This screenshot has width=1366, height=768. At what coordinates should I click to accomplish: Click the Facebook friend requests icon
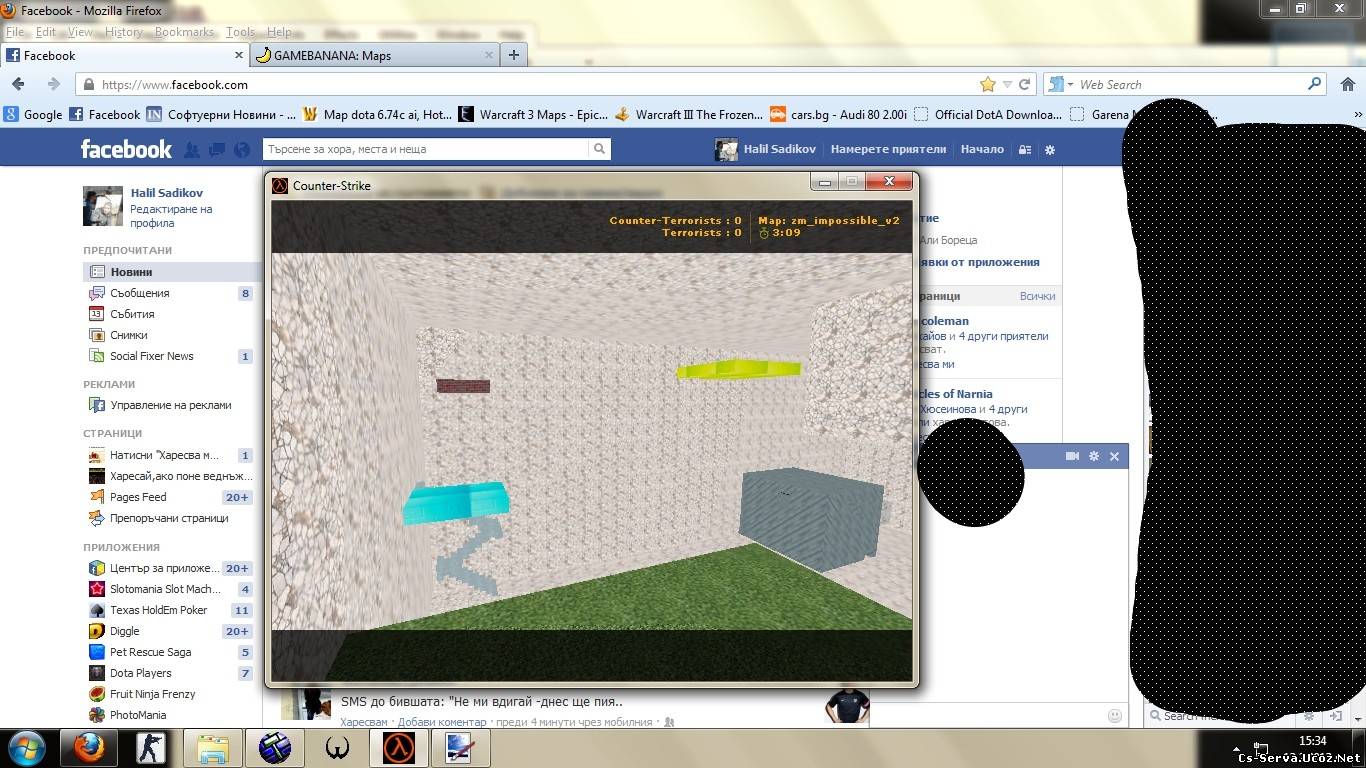click(192, 150)
